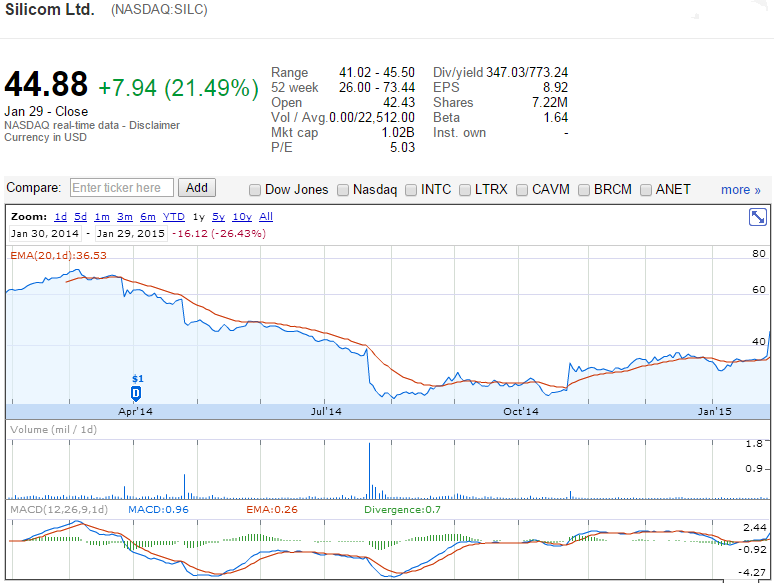This screenshot has width=774, height=583.
Task: Tick the LTRX comparison checkbox
Action: click(464, 190)
